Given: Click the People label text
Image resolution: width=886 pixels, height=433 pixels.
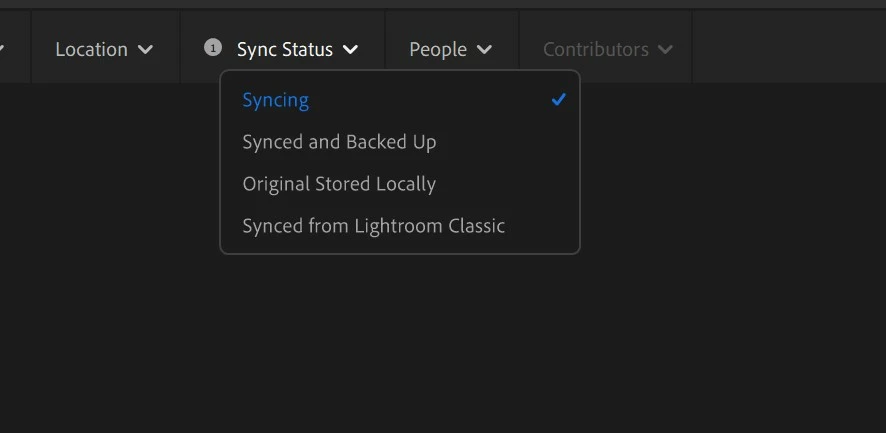Looking at the screenshot, I should tap(438, 50).
